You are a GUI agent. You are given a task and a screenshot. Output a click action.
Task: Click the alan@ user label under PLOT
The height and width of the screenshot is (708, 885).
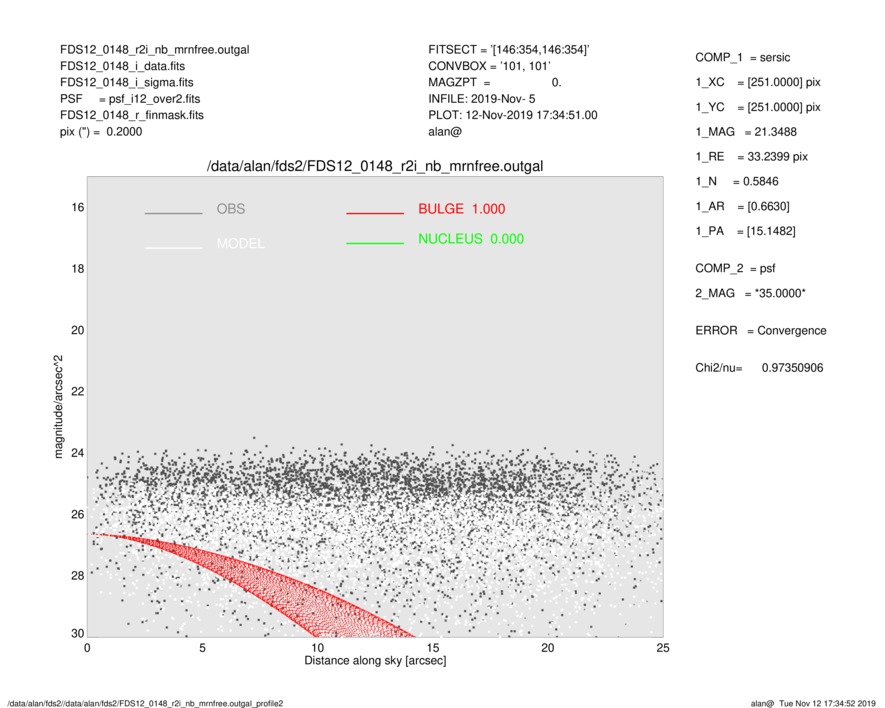pos(445,132)
